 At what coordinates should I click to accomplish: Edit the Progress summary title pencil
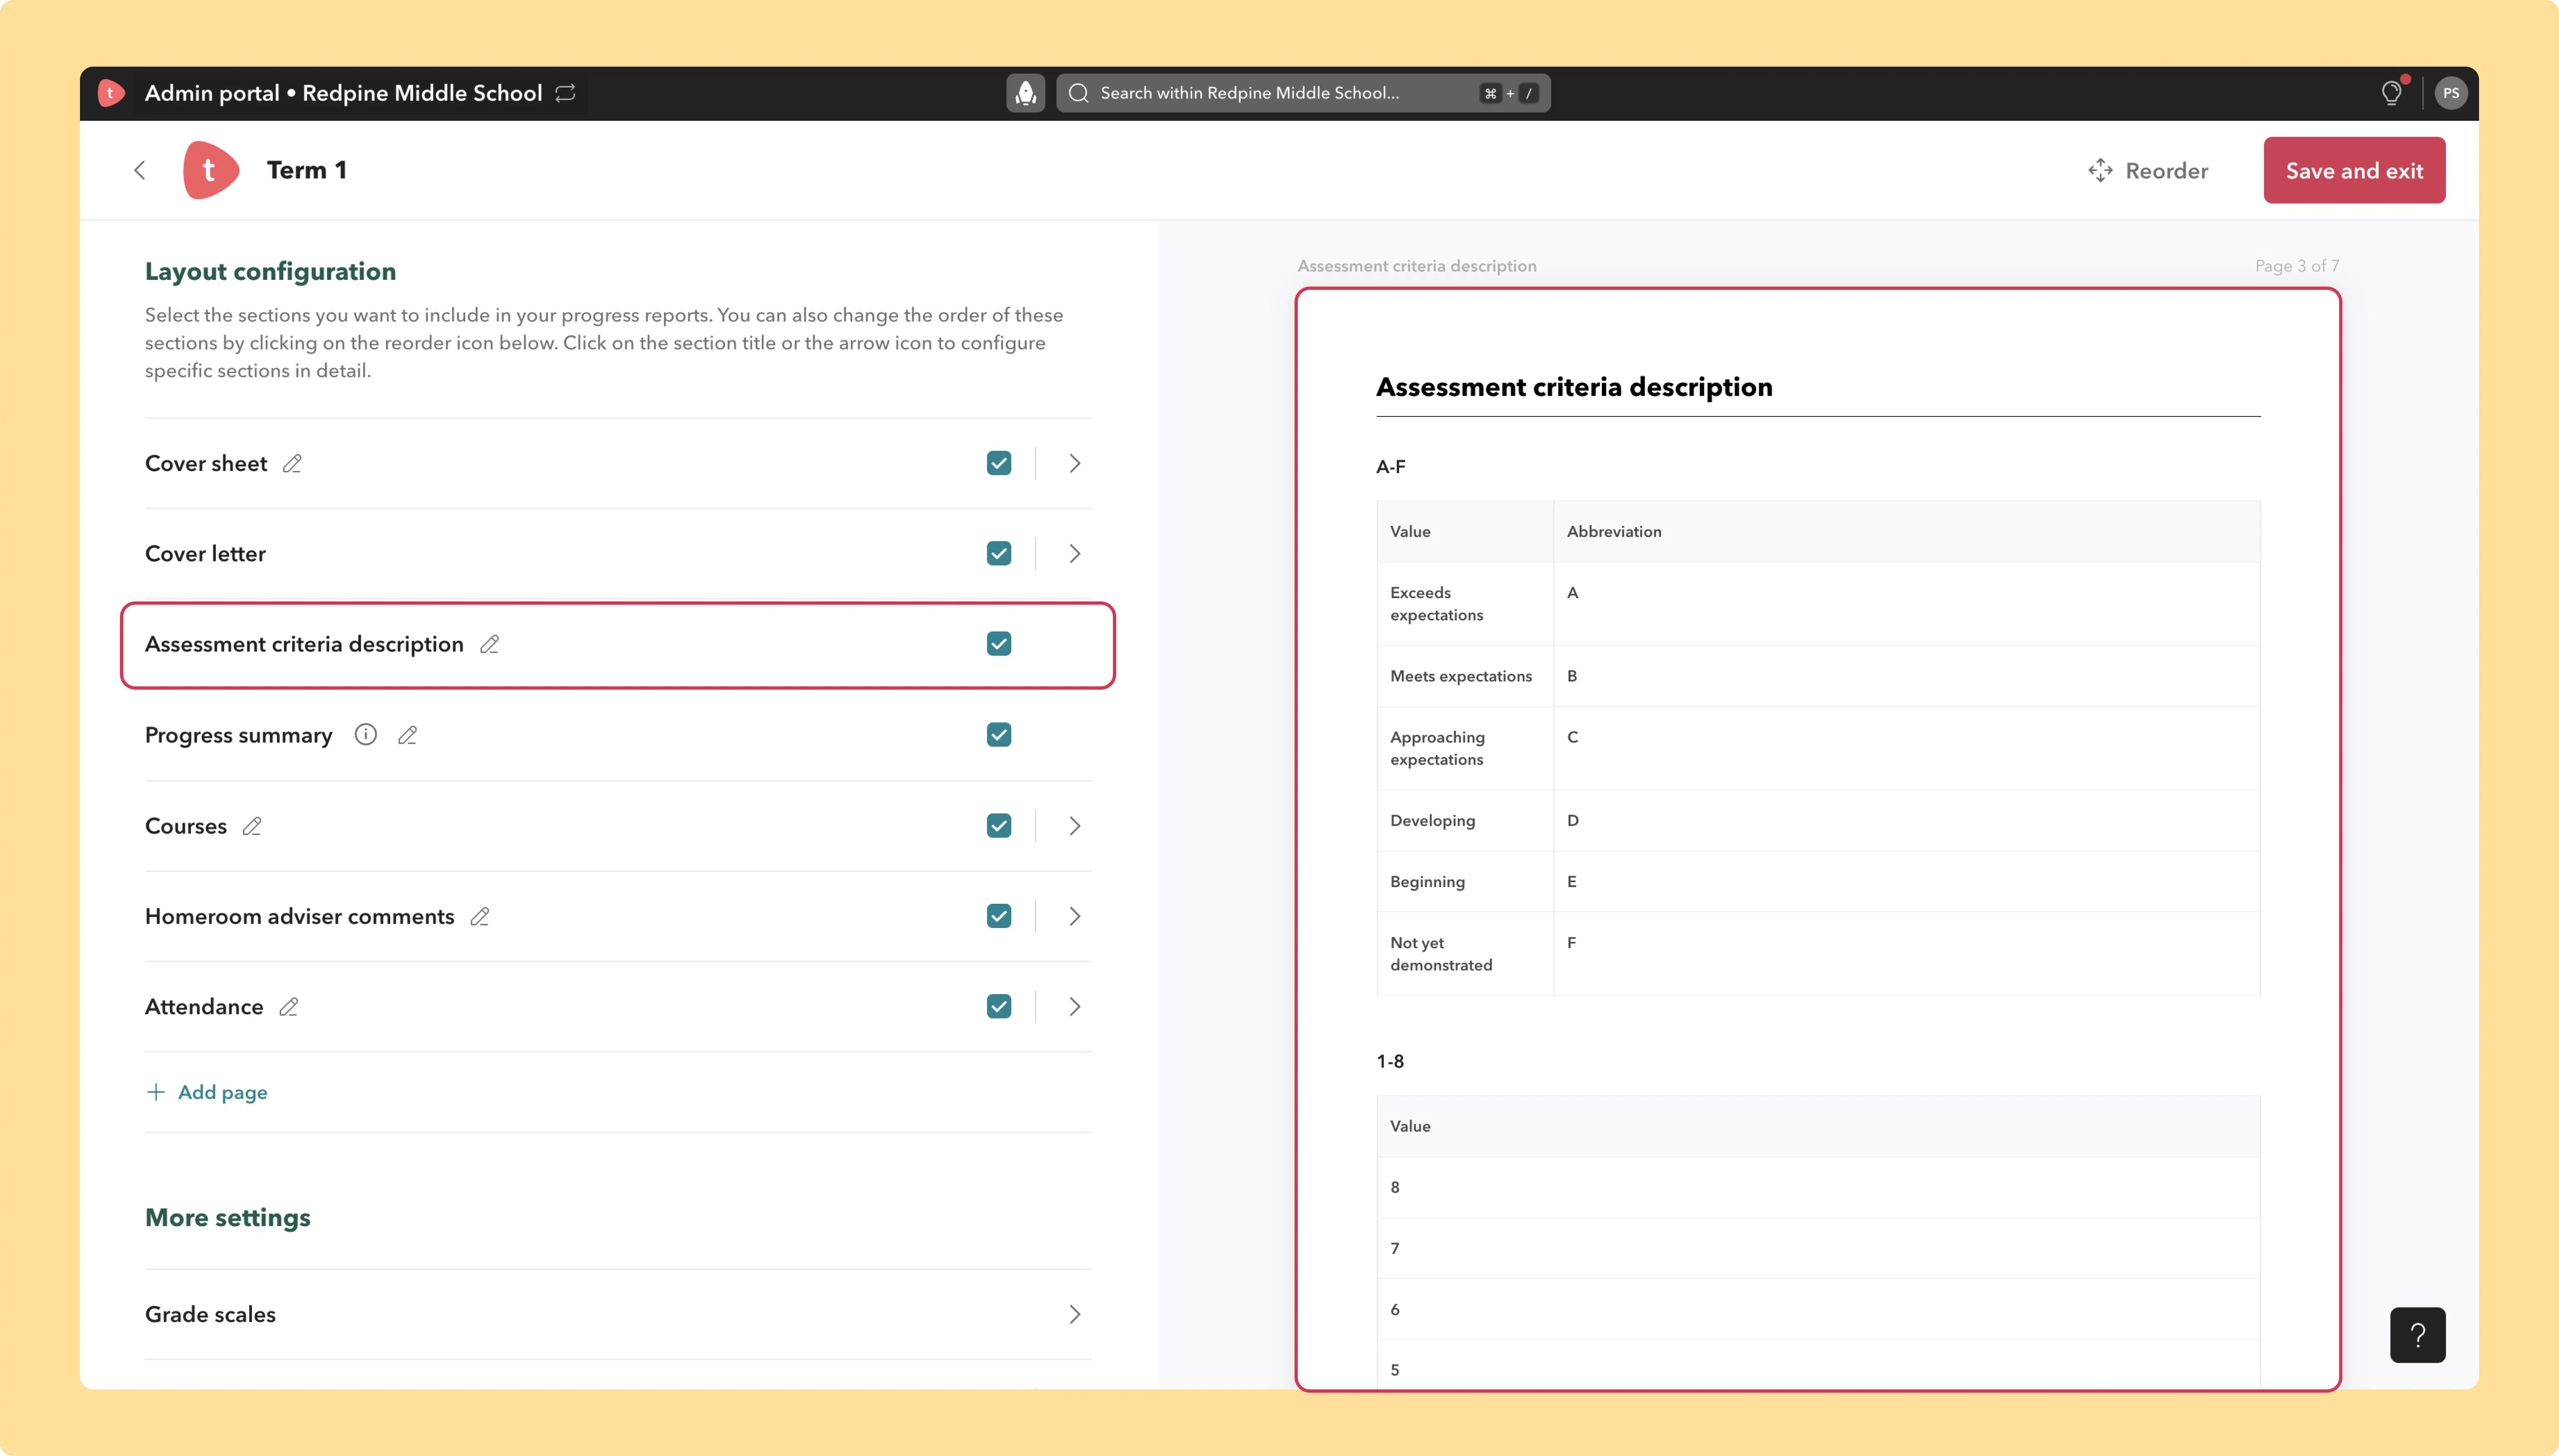pos(407,735)
